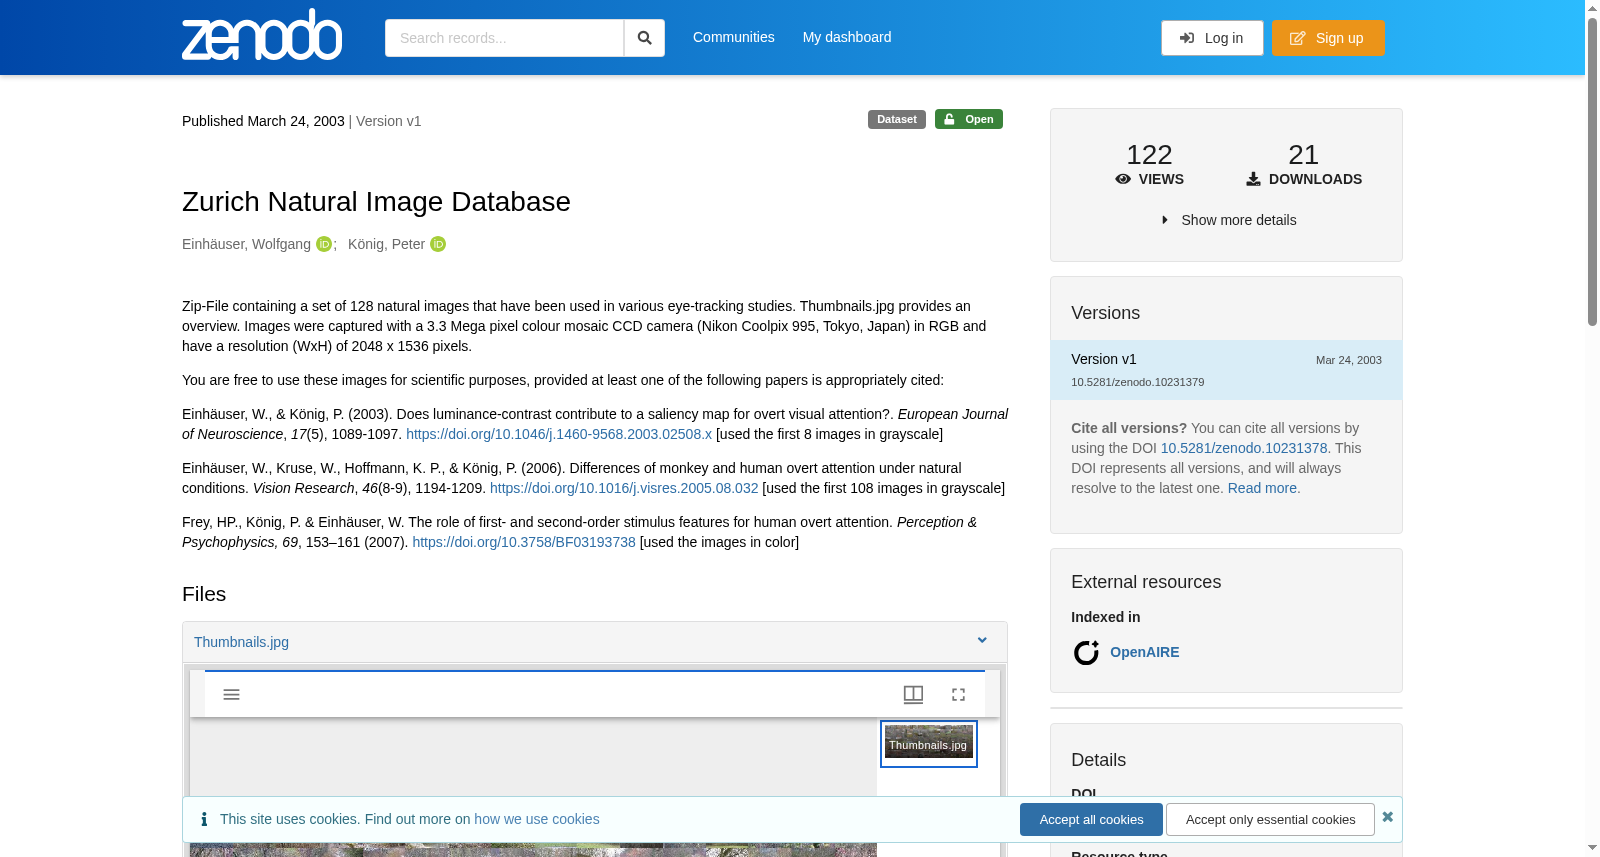
Task: Open all-versions DOI 10.5281/zenodo.10231378
Action: (x=1244, y=448)
